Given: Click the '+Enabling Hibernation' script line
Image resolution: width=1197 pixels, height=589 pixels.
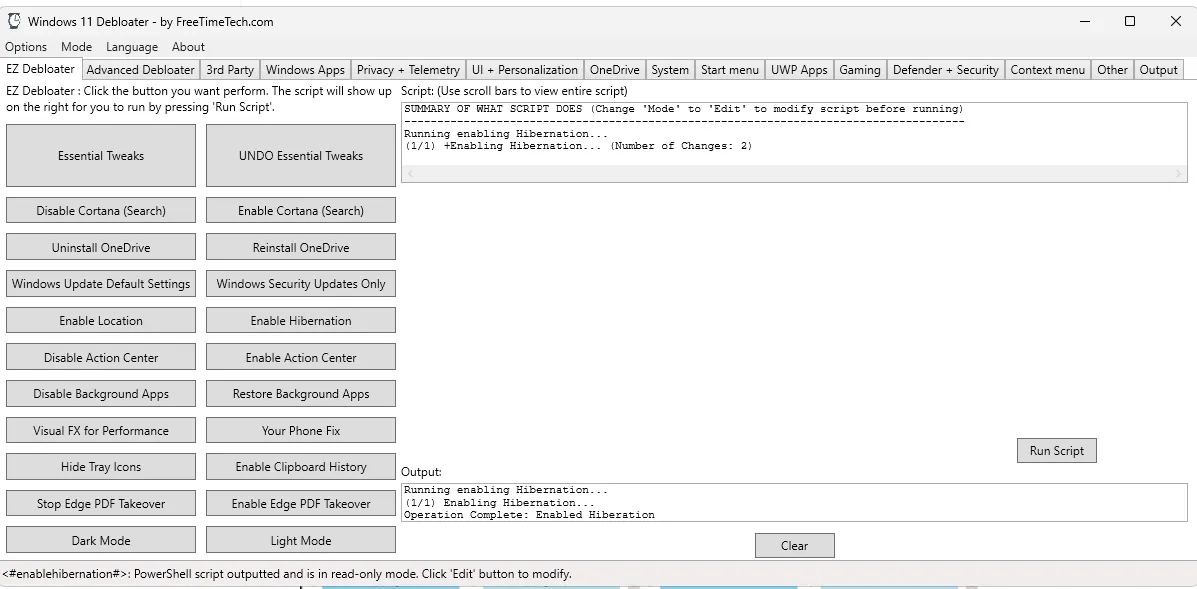Looking at the screenshot, I should click(578, 146).
